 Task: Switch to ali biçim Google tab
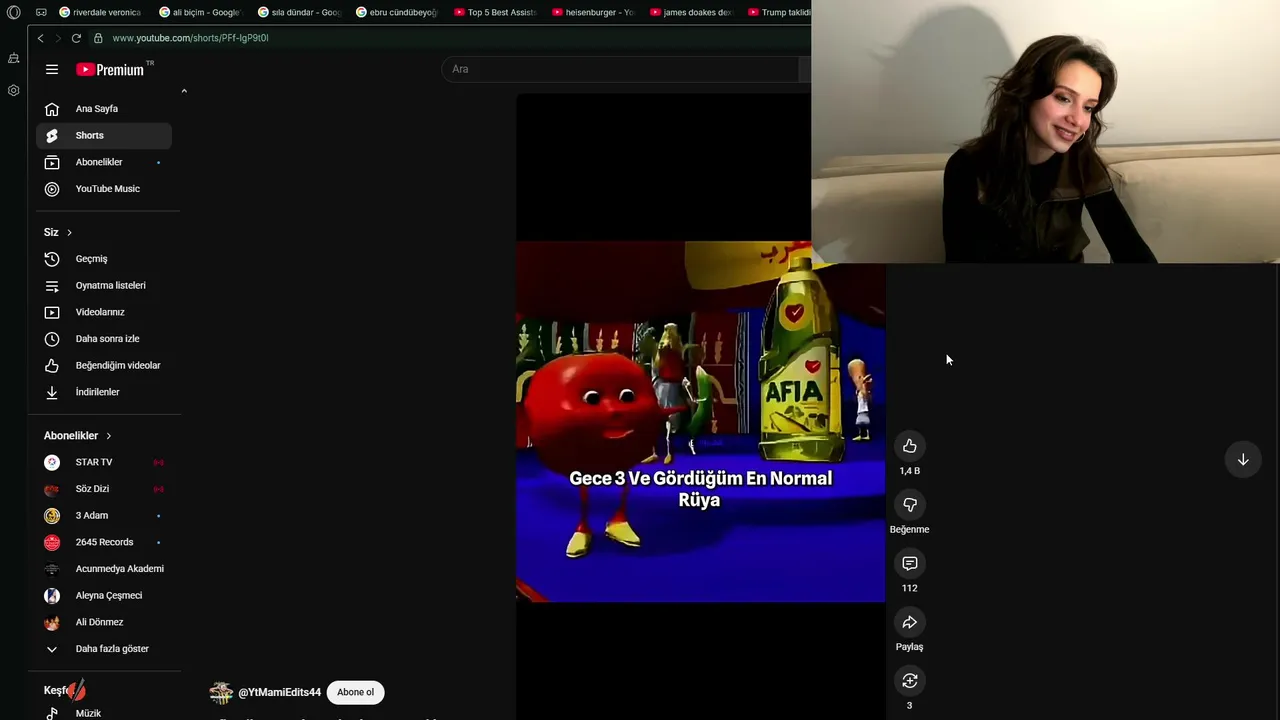pyautogui.click(x=199, y=12)
